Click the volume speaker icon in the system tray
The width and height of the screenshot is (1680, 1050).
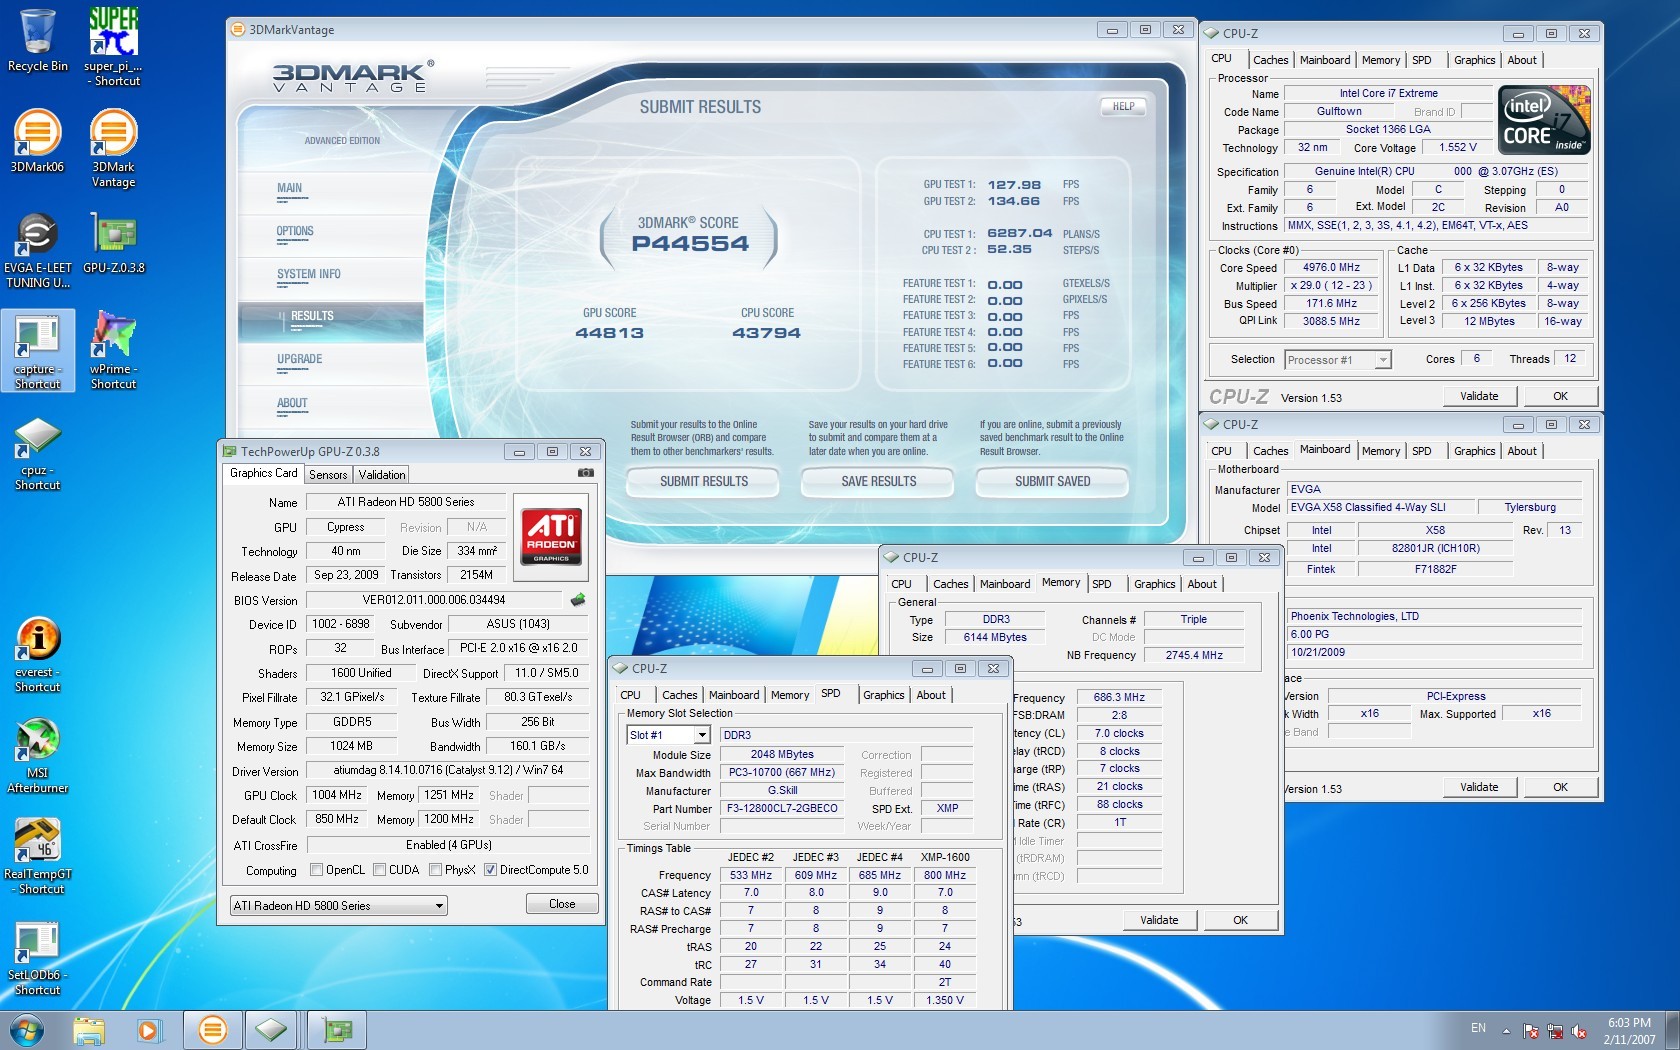1579,1031
